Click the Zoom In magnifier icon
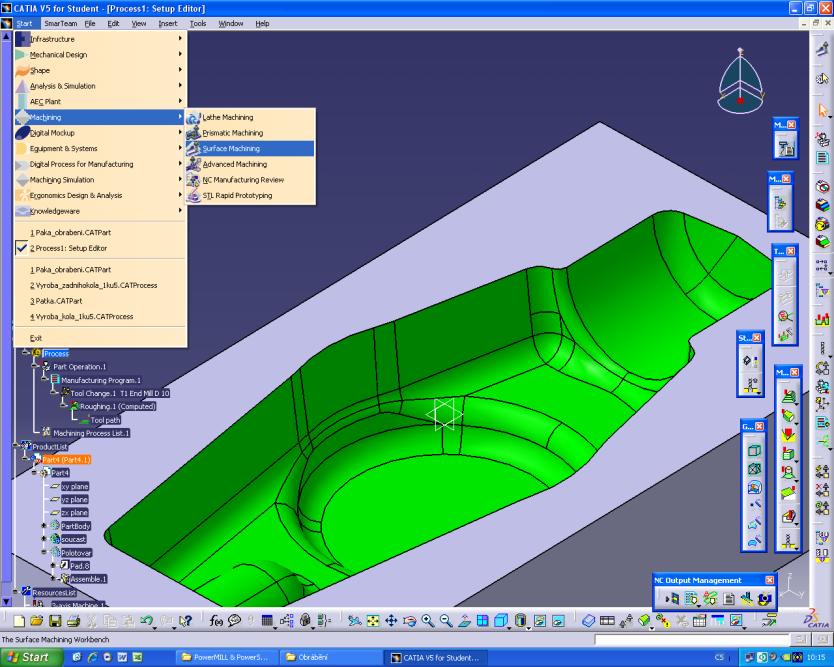834x667 pixels. pyautogui.click(x=428, y=621)
